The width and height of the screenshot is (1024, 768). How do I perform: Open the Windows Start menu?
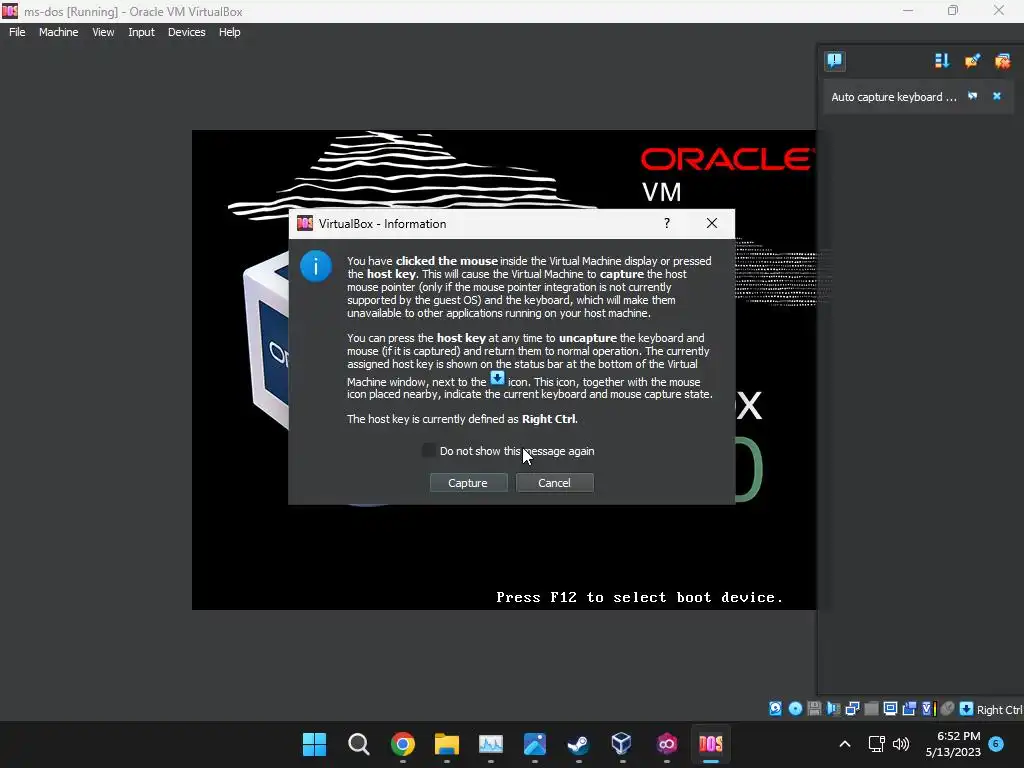click(x=314, y=744)
